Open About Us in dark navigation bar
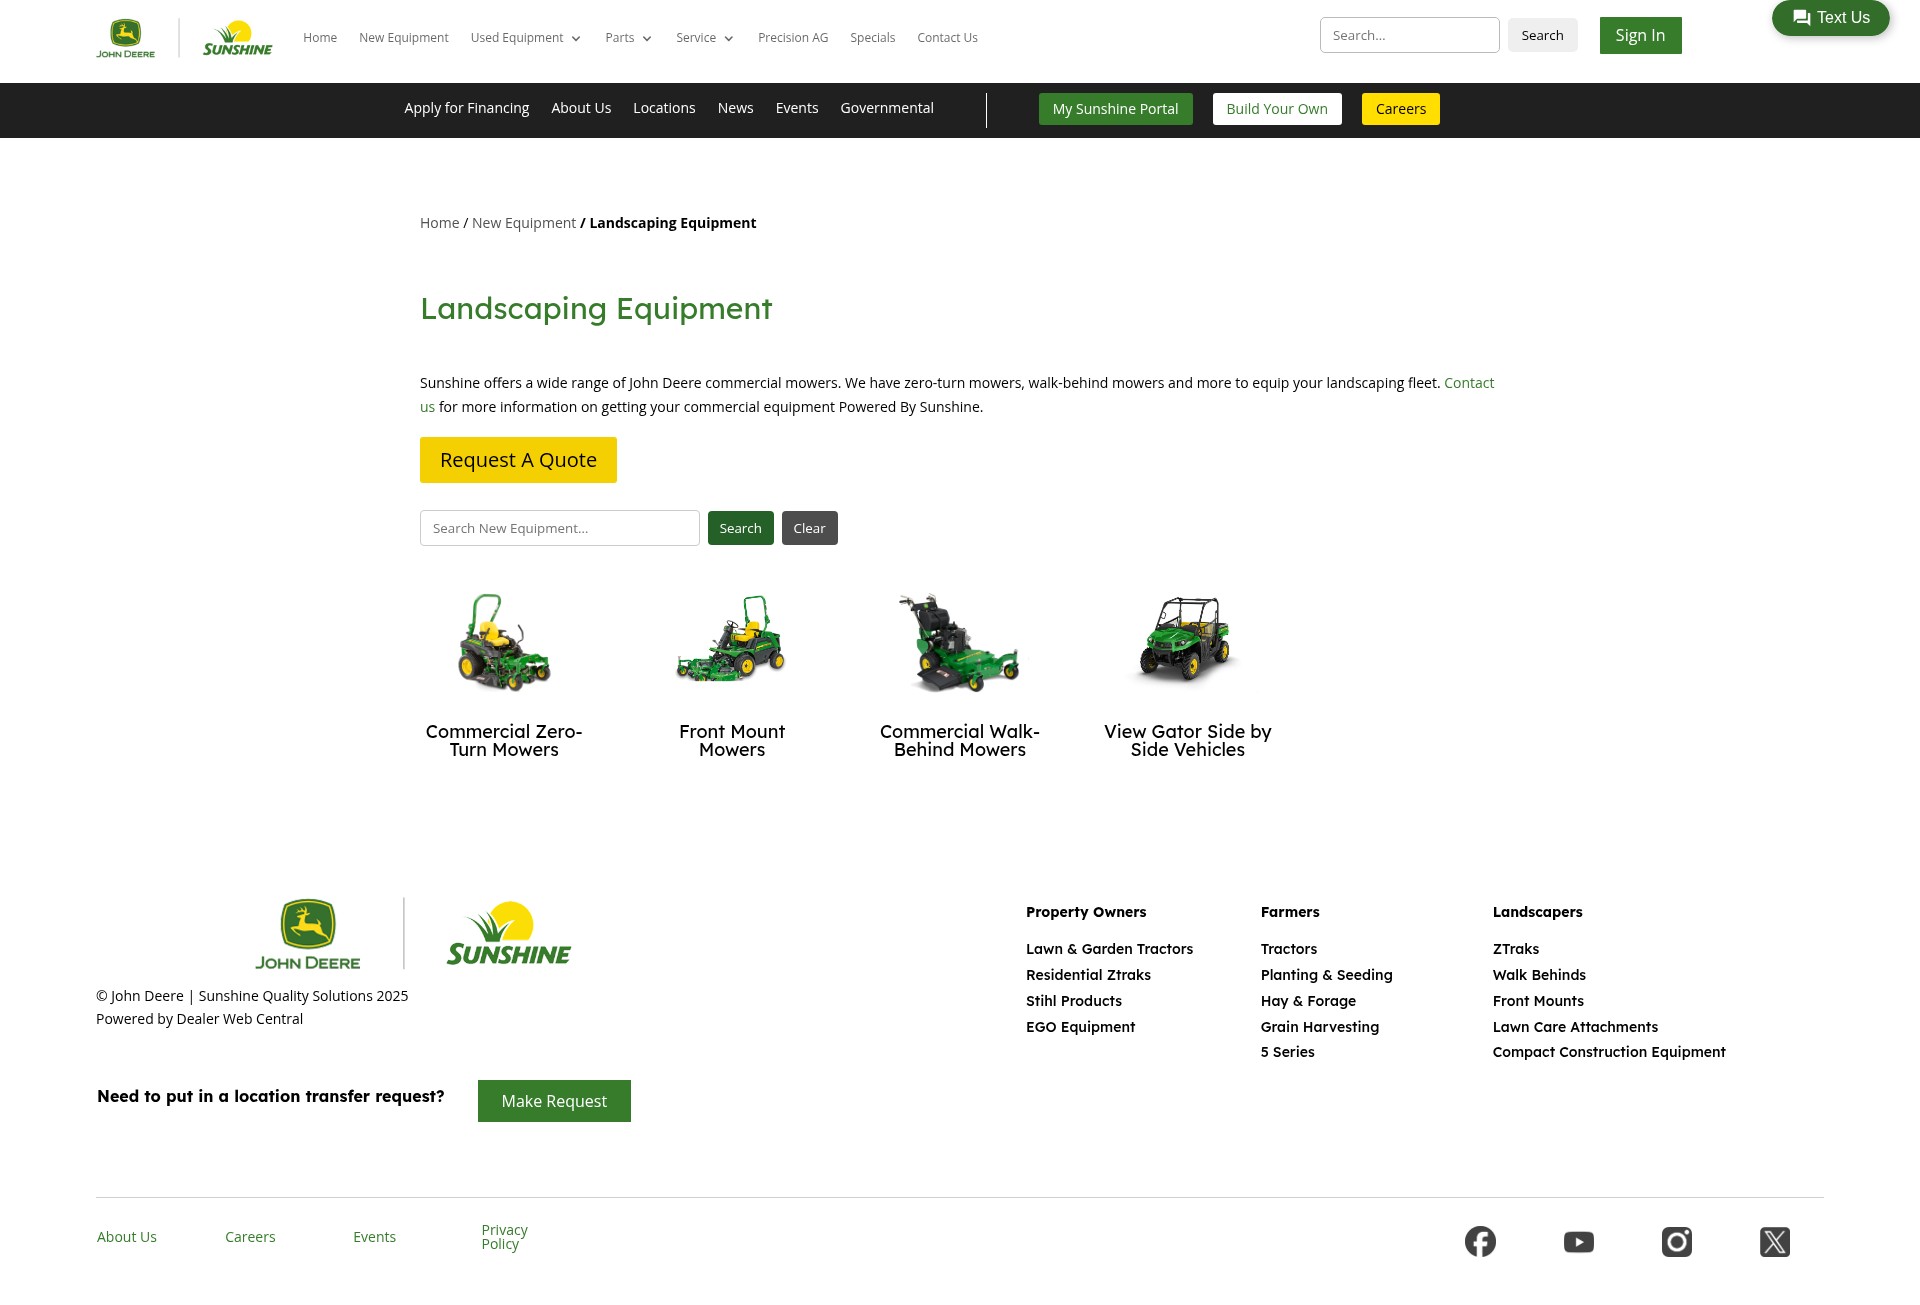This screenshot has height=1305, width=1920. click(581, 108)
